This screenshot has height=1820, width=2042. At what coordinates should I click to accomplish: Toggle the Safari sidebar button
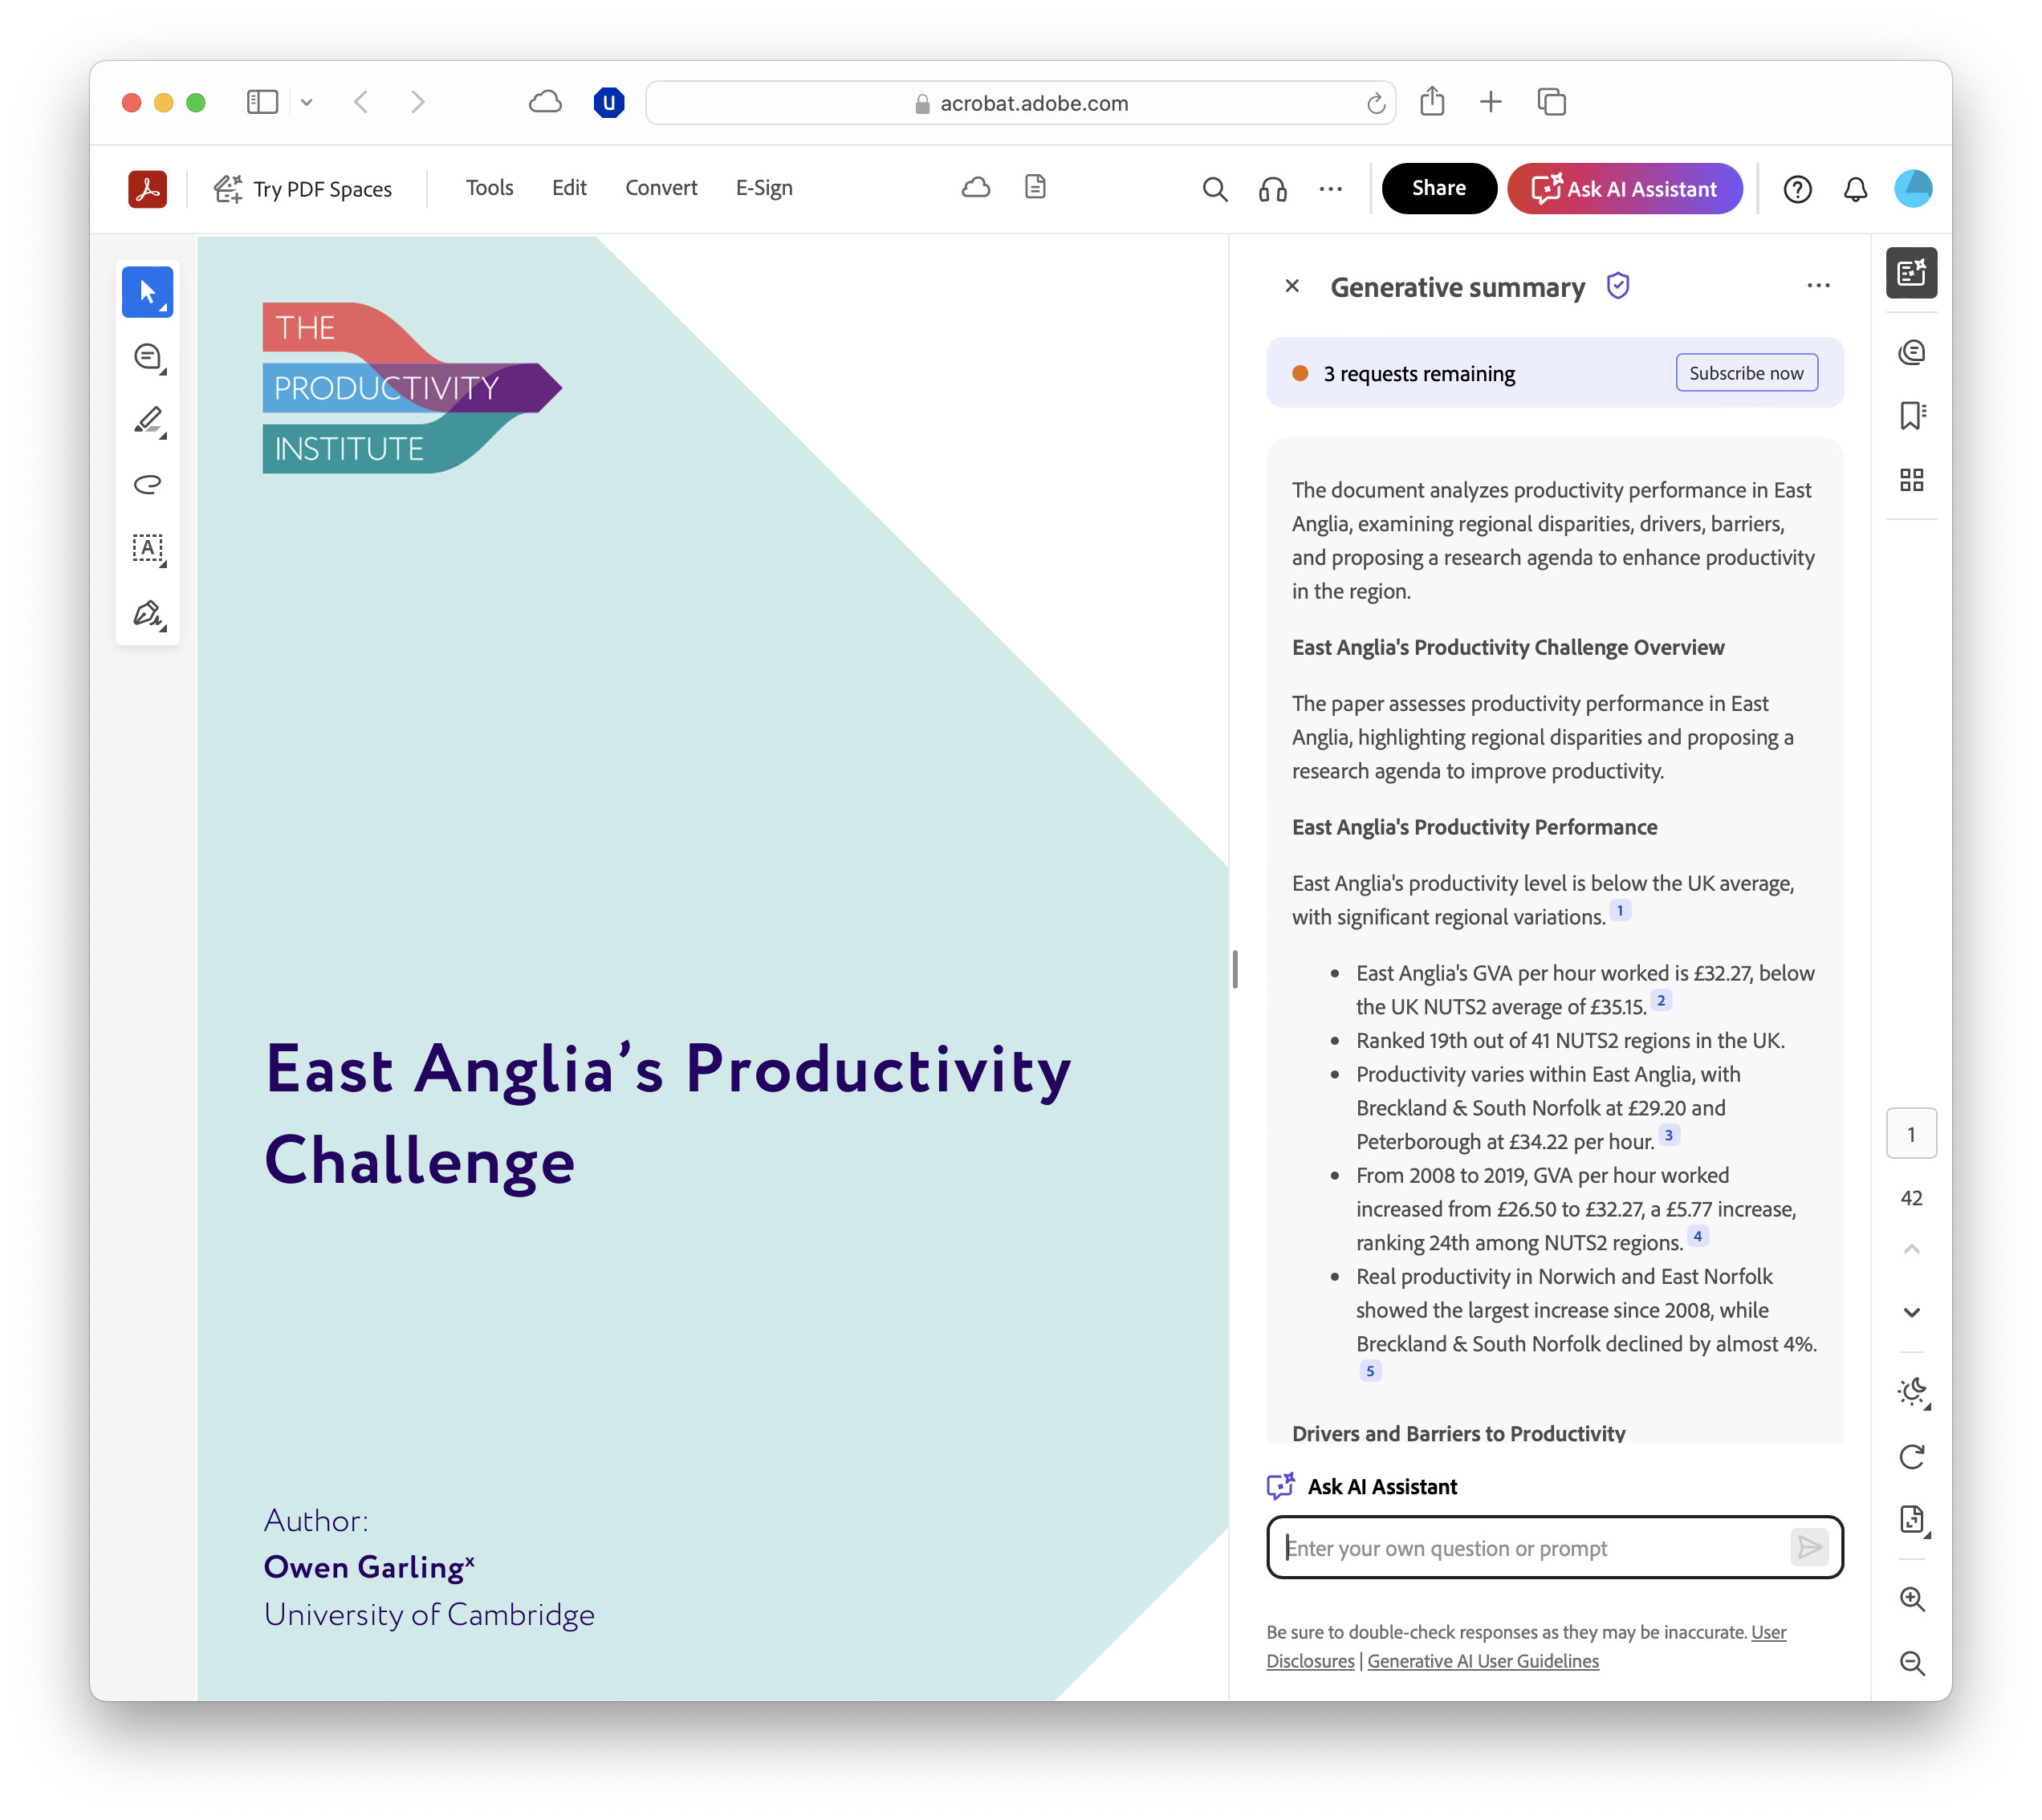(262, 102)
